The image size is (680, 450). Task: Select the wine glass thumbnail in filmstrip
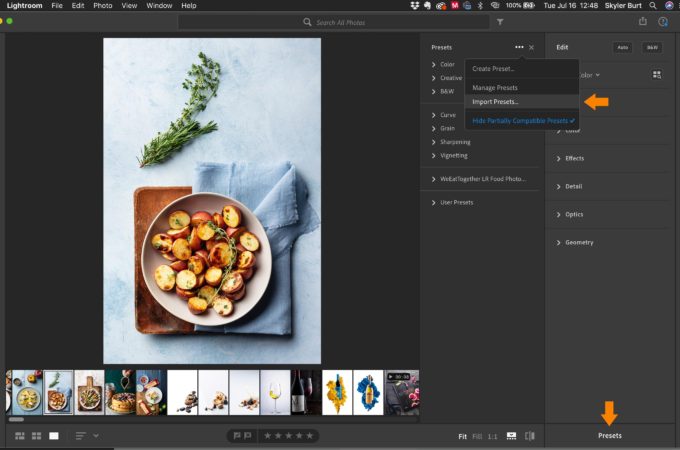(275, 392)
